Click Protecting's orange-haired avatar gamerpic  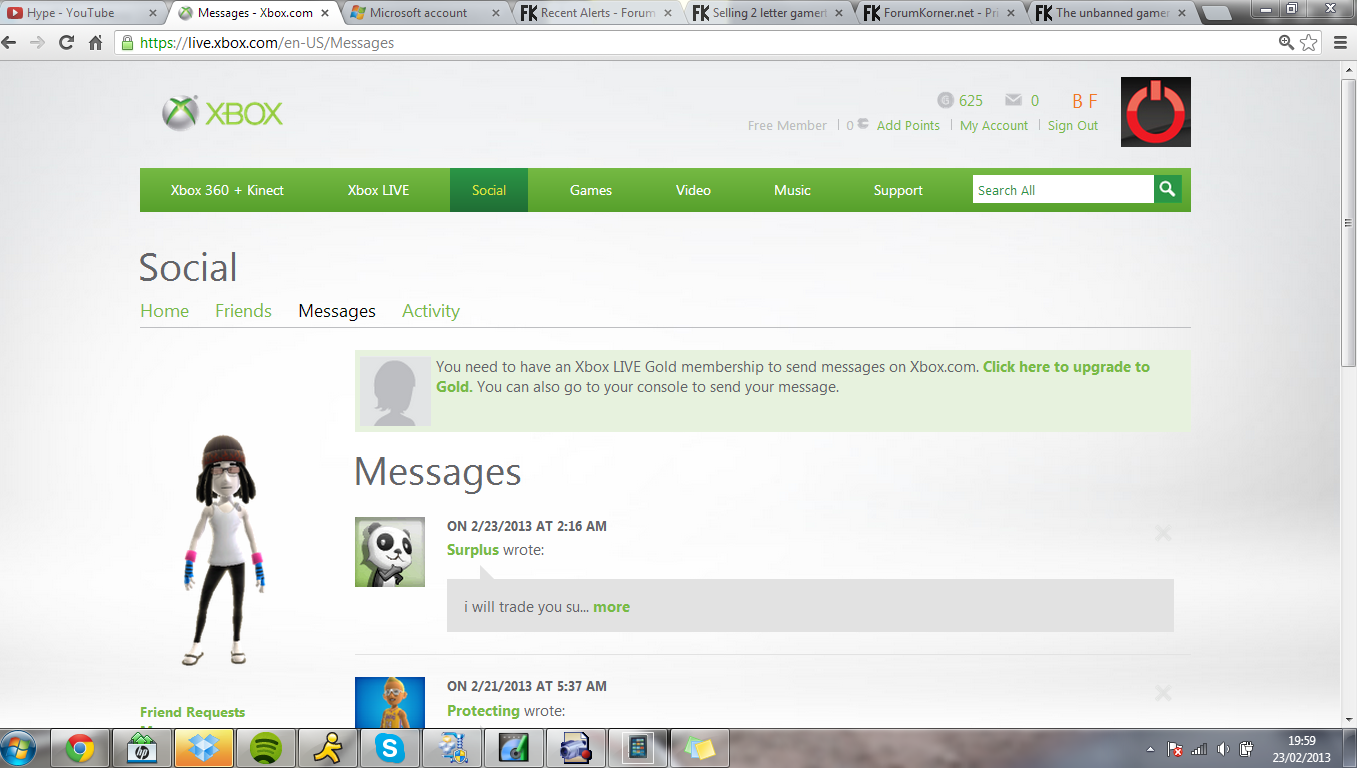click(390, 702)
